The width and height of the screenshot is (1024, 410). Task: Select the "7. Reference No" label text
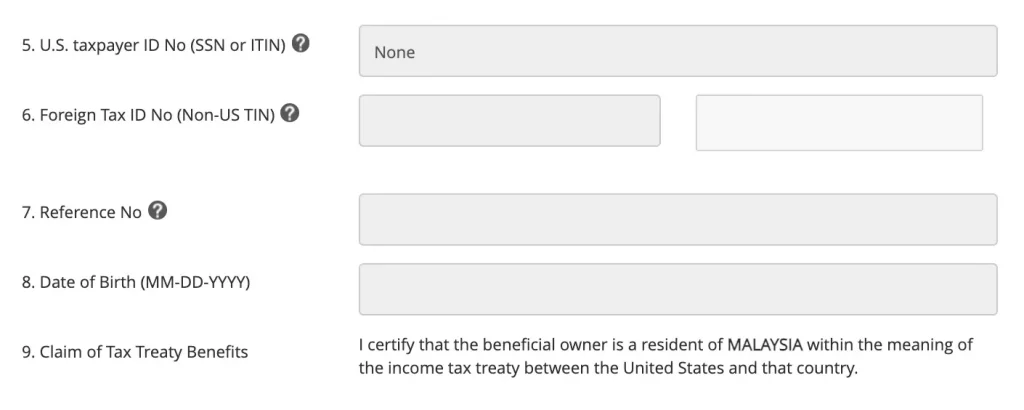(x=80, y=212)
